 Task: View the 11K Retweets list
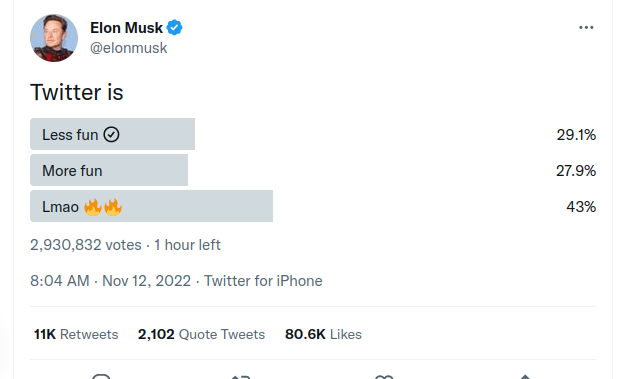point(76,334)
